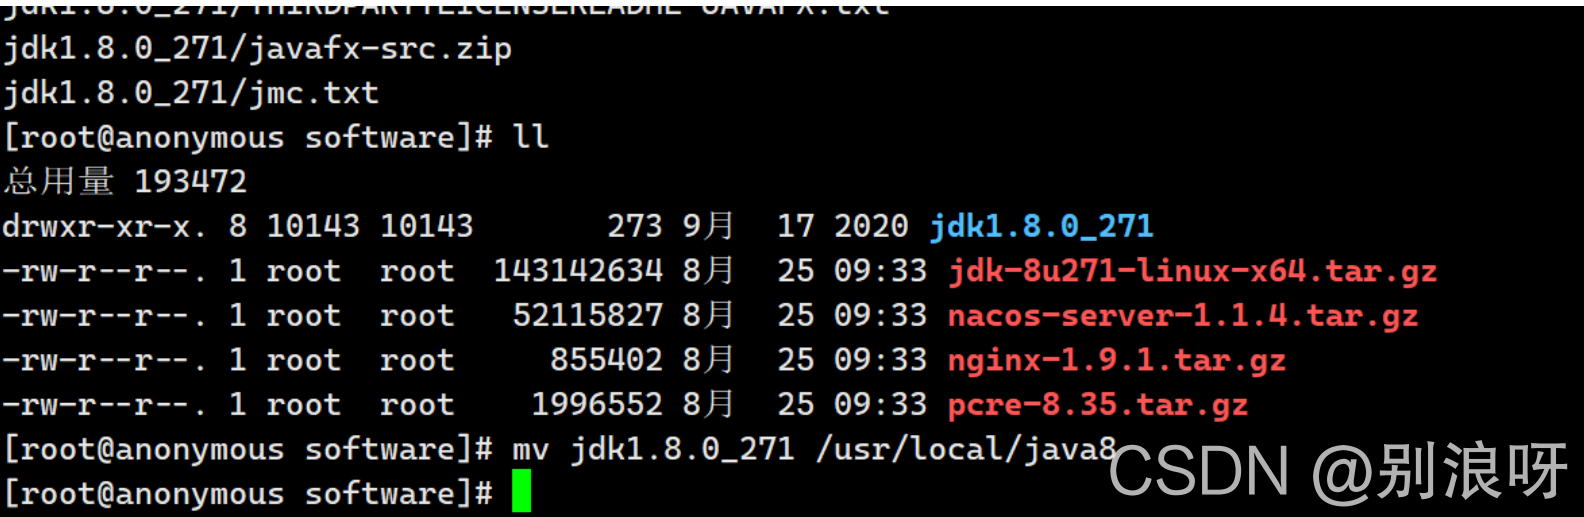Select the destination path /usr/local/java8
Image resolution: width=1584 pixels, height=517 pixels.
point(966,449)
